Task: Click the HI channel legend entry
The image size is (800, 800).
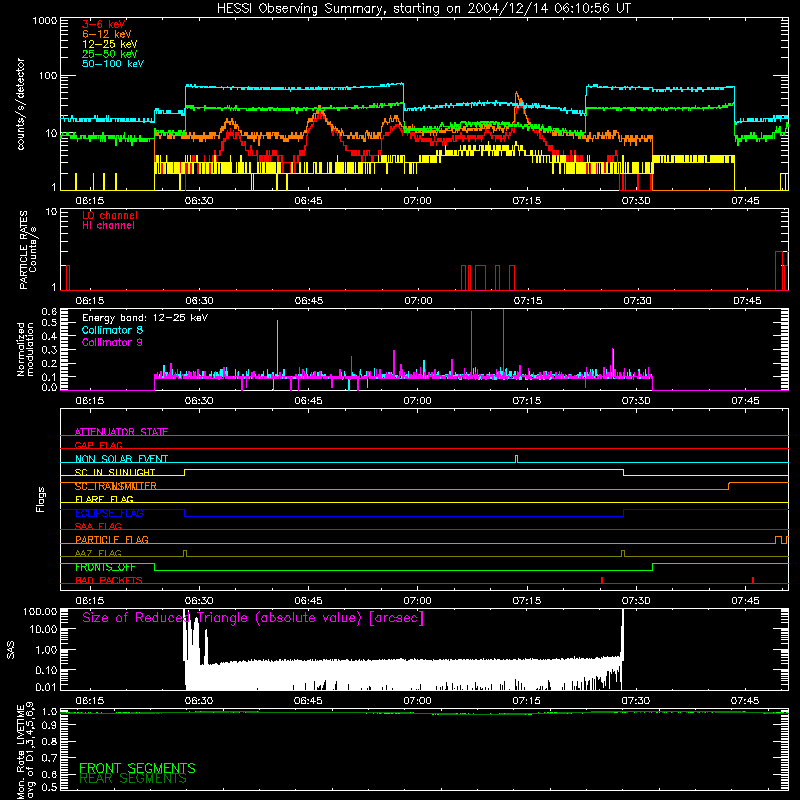Action: click(x=108, y=226)
